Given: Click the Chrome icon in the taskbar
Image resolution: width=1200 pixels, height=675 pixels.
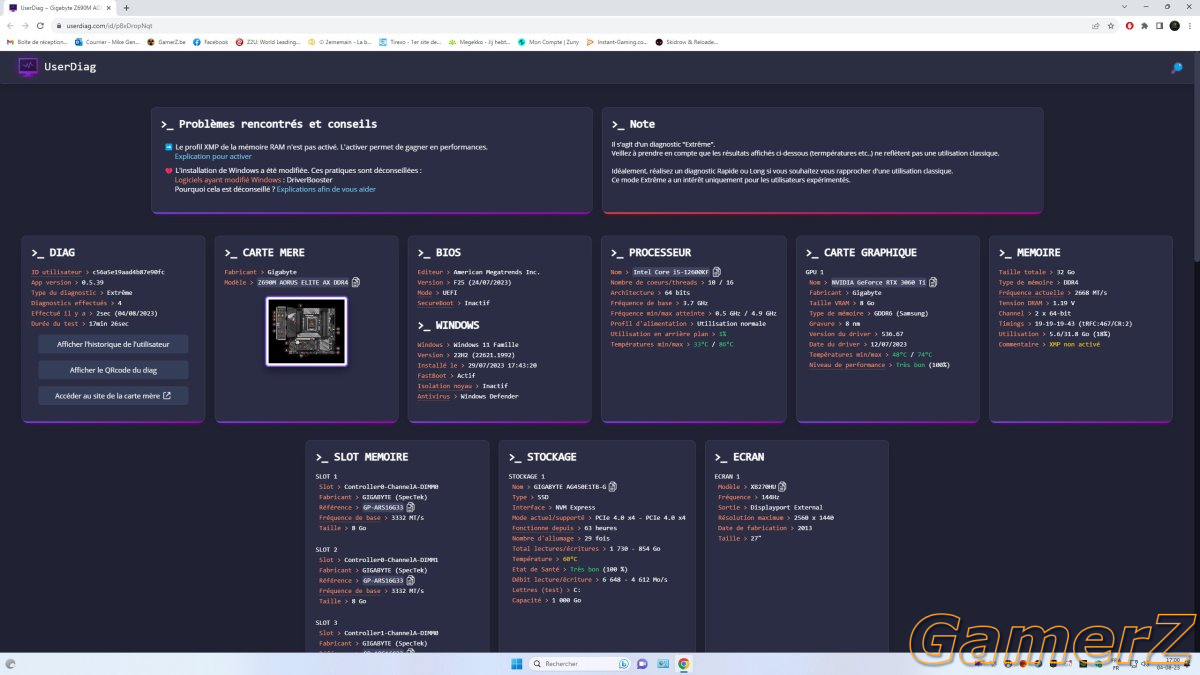Looking at the screenshot, I should tap(683, 664).
